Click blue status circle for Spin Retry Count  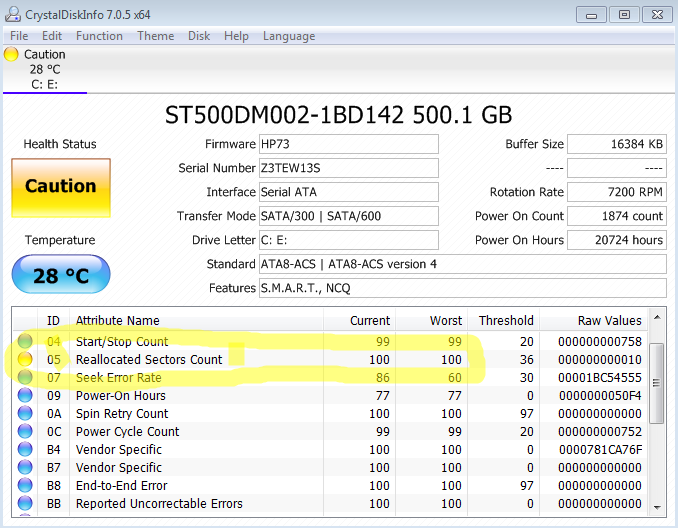pos(25,413)
